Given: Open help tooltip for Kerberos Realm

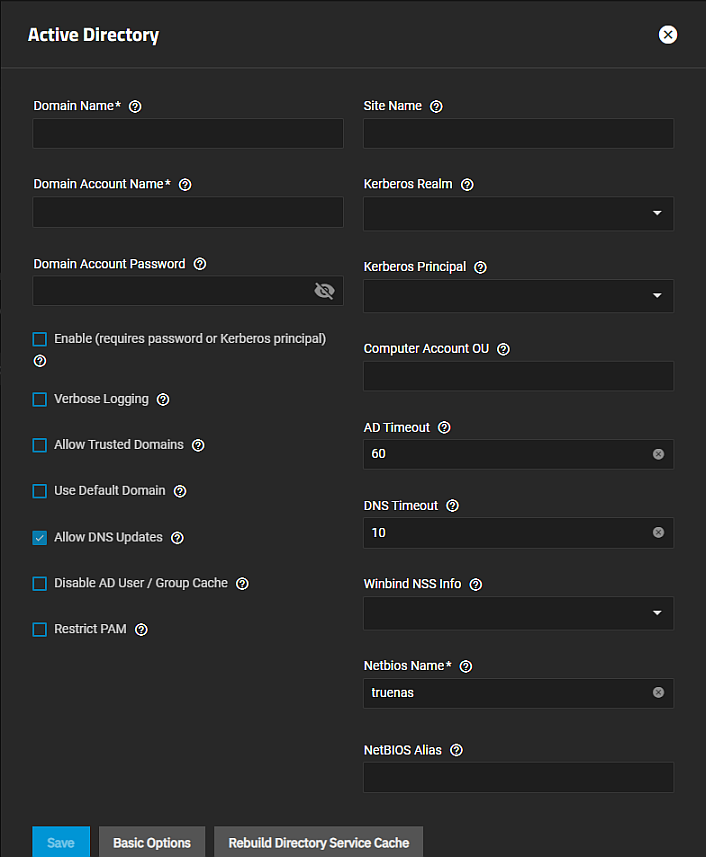Looking at the screenshot, I should click(x=467, y=185).
